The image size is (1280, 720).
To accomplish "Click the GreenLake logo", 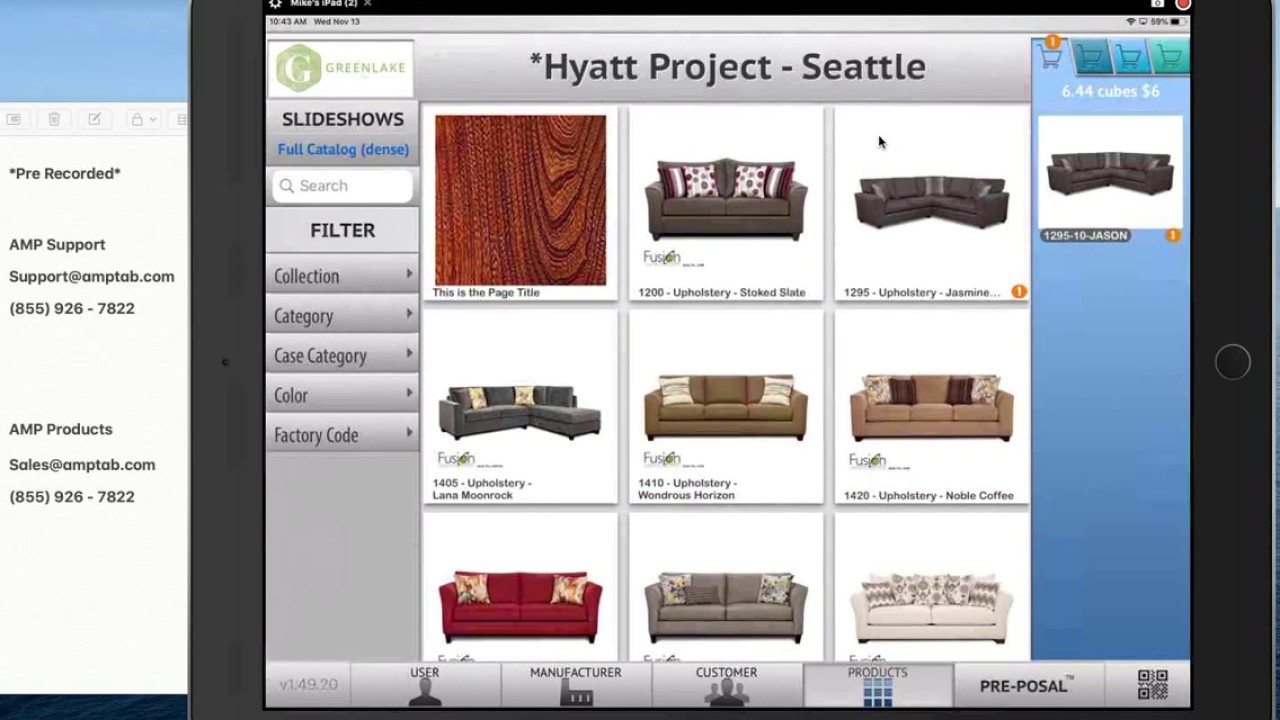I will tap(341, 69).
